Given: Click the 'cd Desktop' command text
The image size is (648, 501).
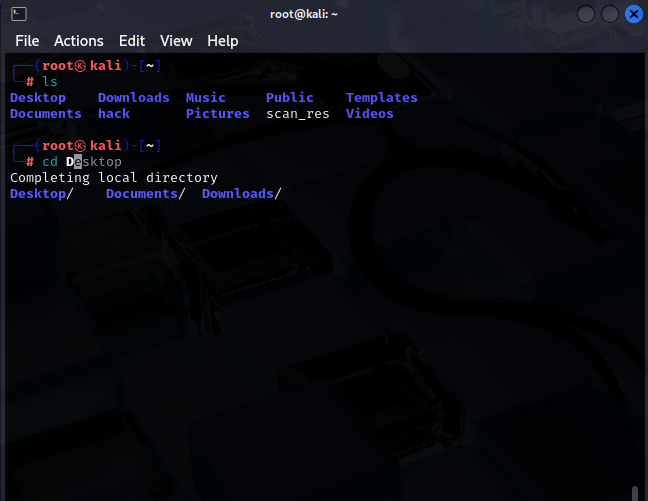Looking at the screenshot, I should tap(82, 162).
